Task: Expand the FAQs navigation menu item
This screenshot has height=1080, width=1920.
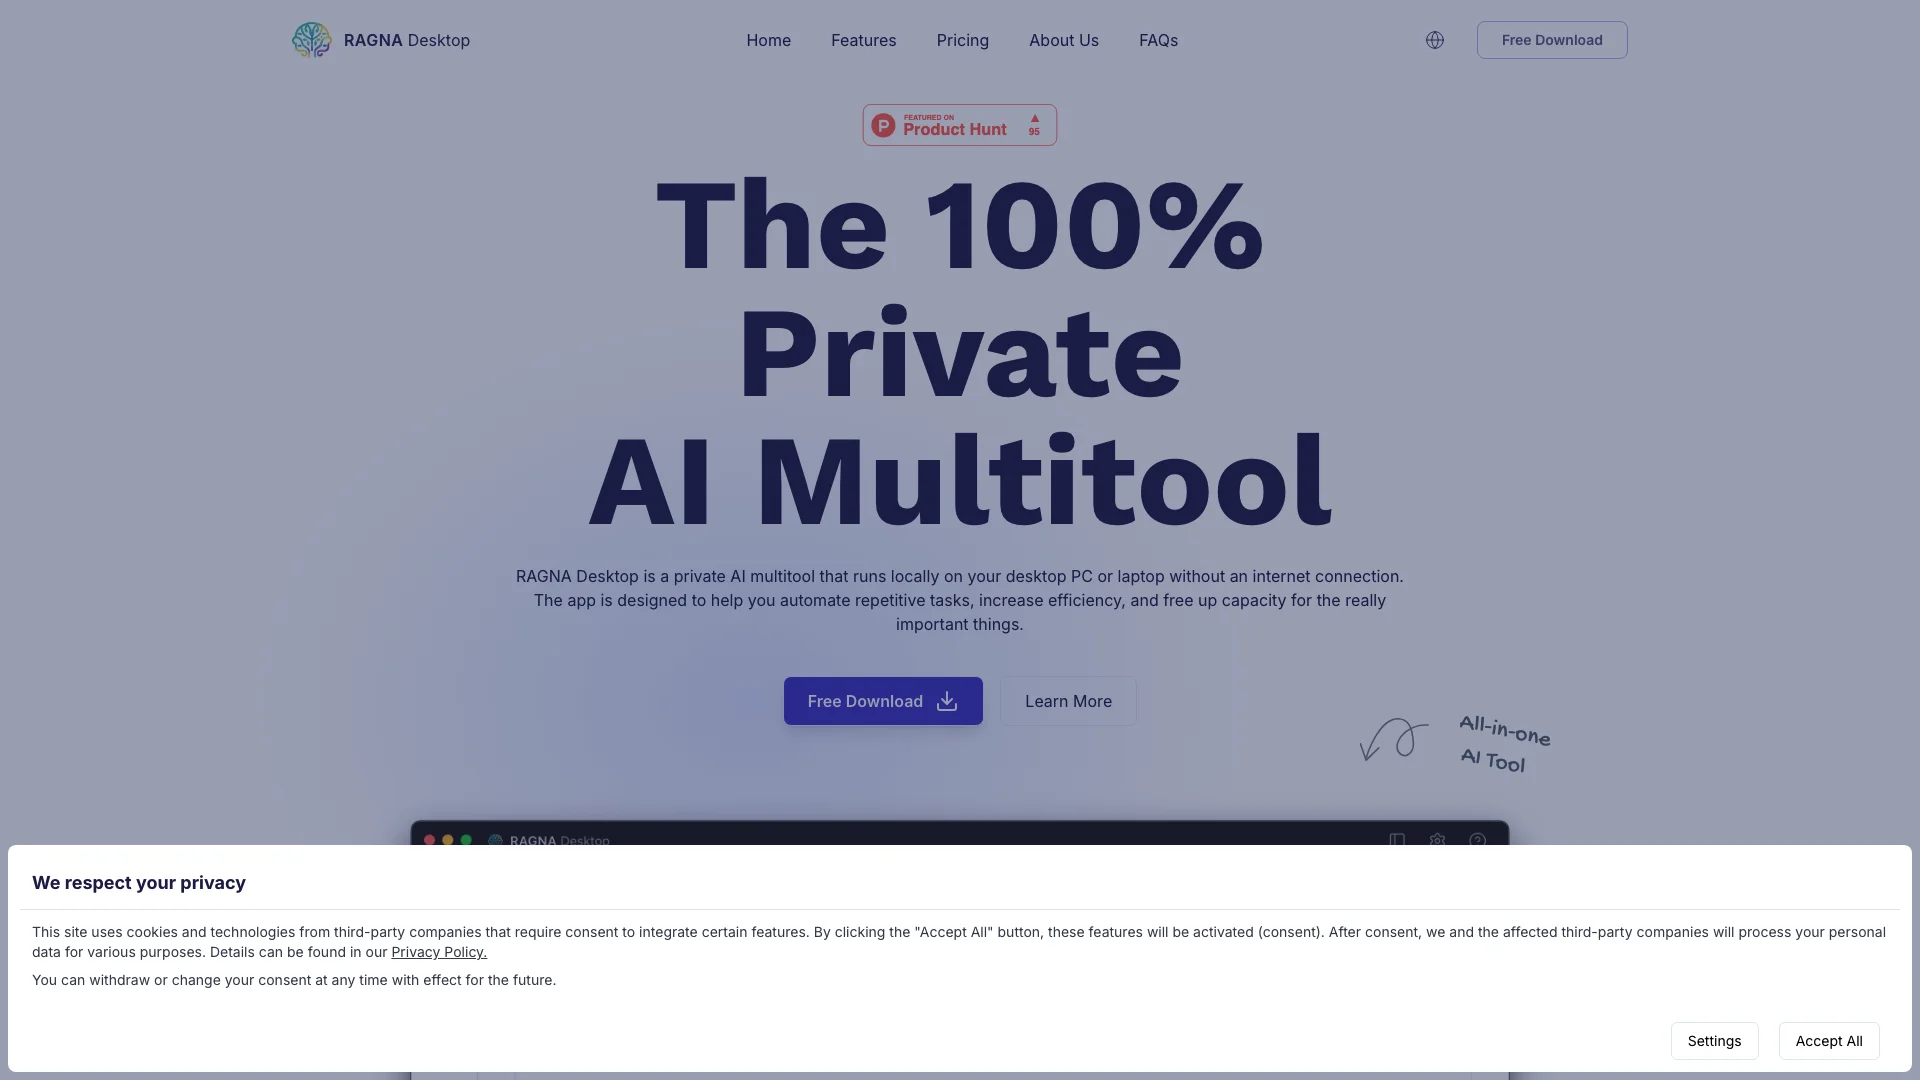Action: (1156, 40)
